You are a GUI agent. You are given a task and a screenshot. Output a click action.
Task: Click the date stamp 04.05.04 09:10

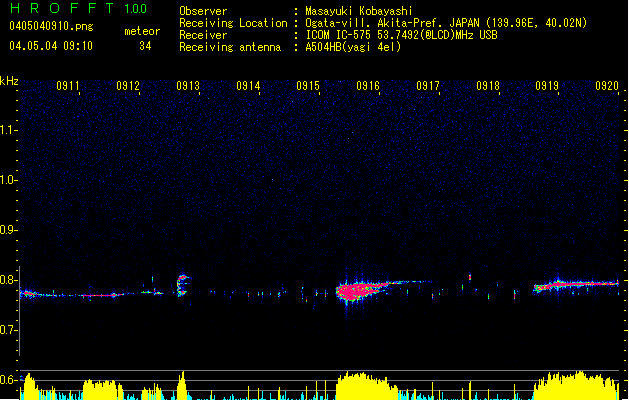(51, 46)
